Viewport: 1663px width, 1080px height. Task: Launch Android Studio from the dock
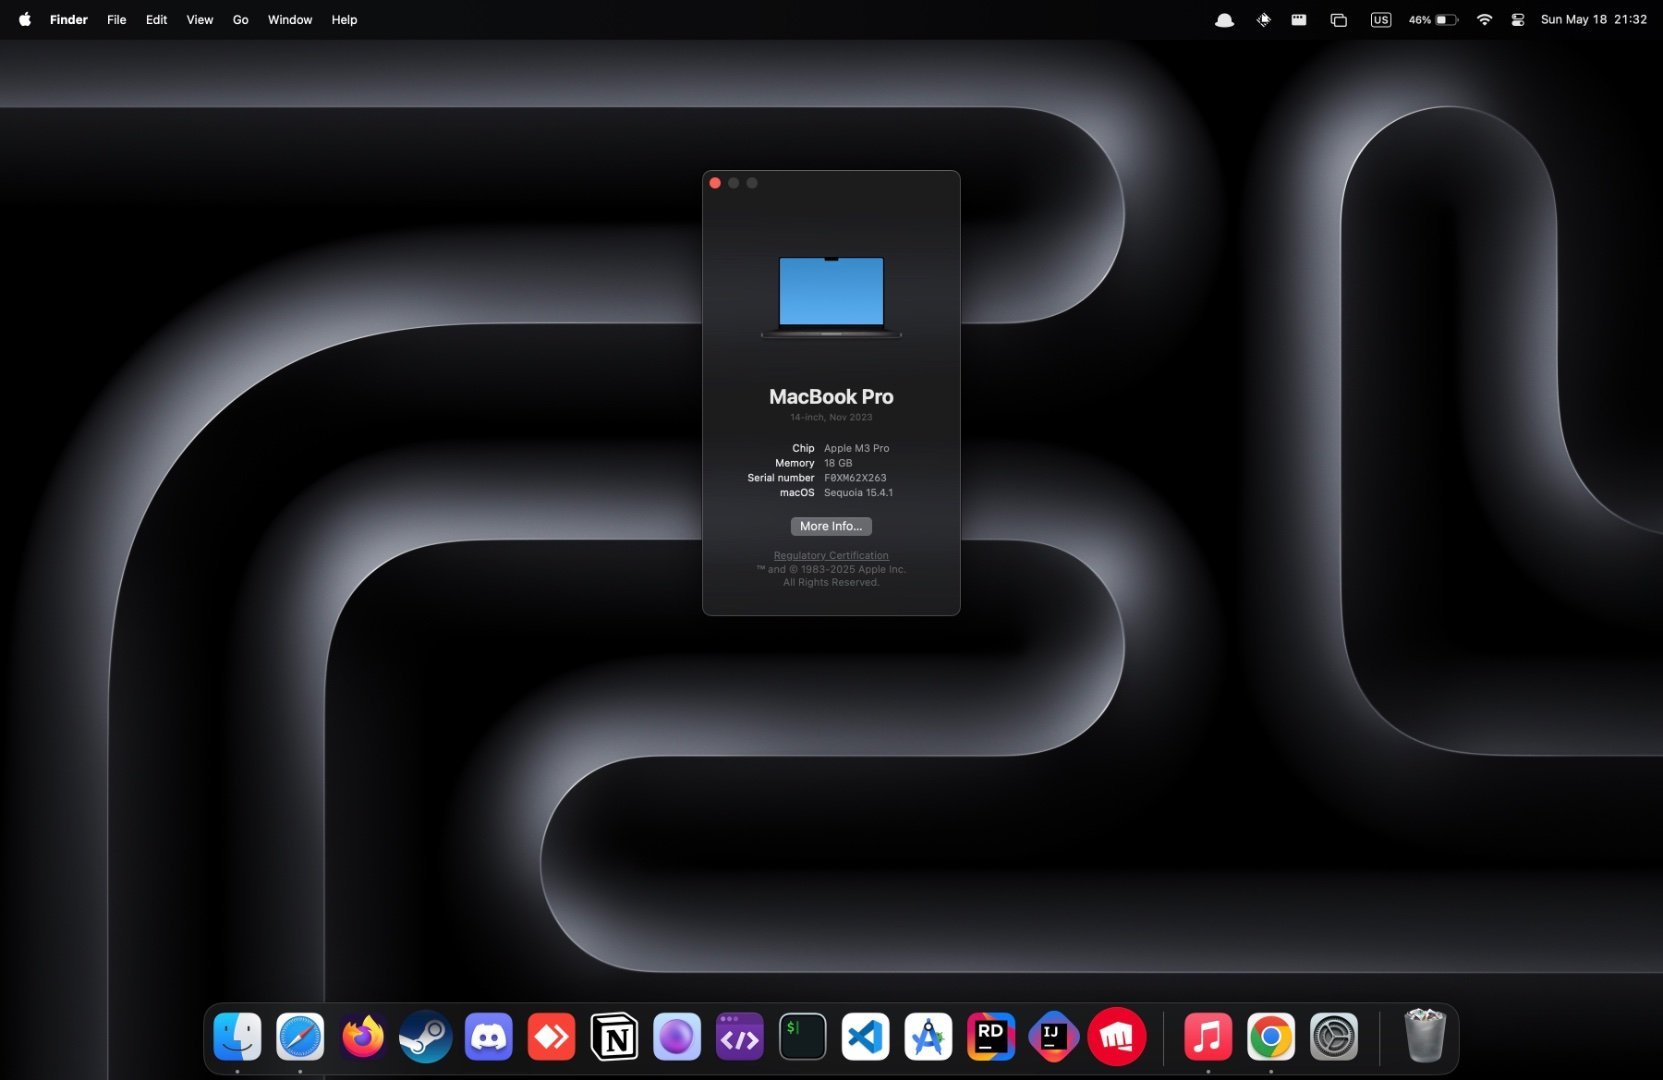click(928, 1037)
